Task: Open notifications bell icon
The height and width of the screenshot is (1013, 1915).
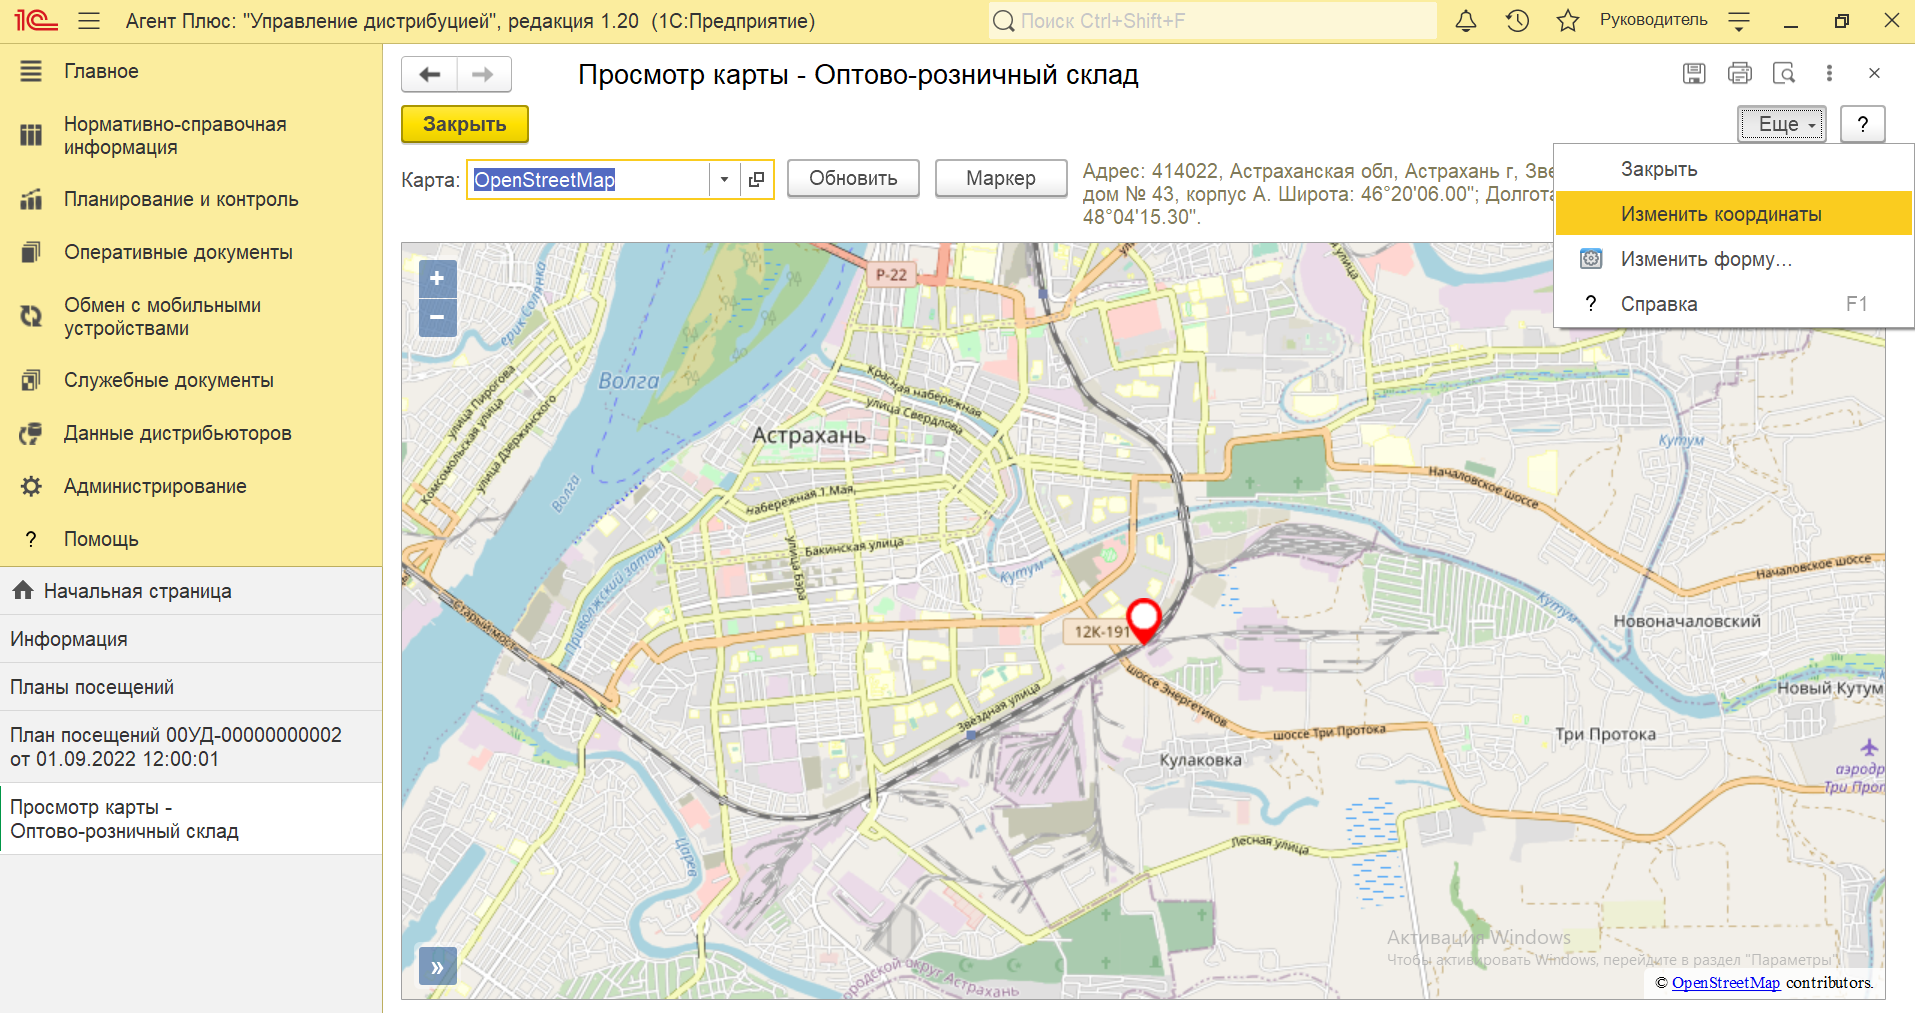Action: click(x=1466, y=20)
